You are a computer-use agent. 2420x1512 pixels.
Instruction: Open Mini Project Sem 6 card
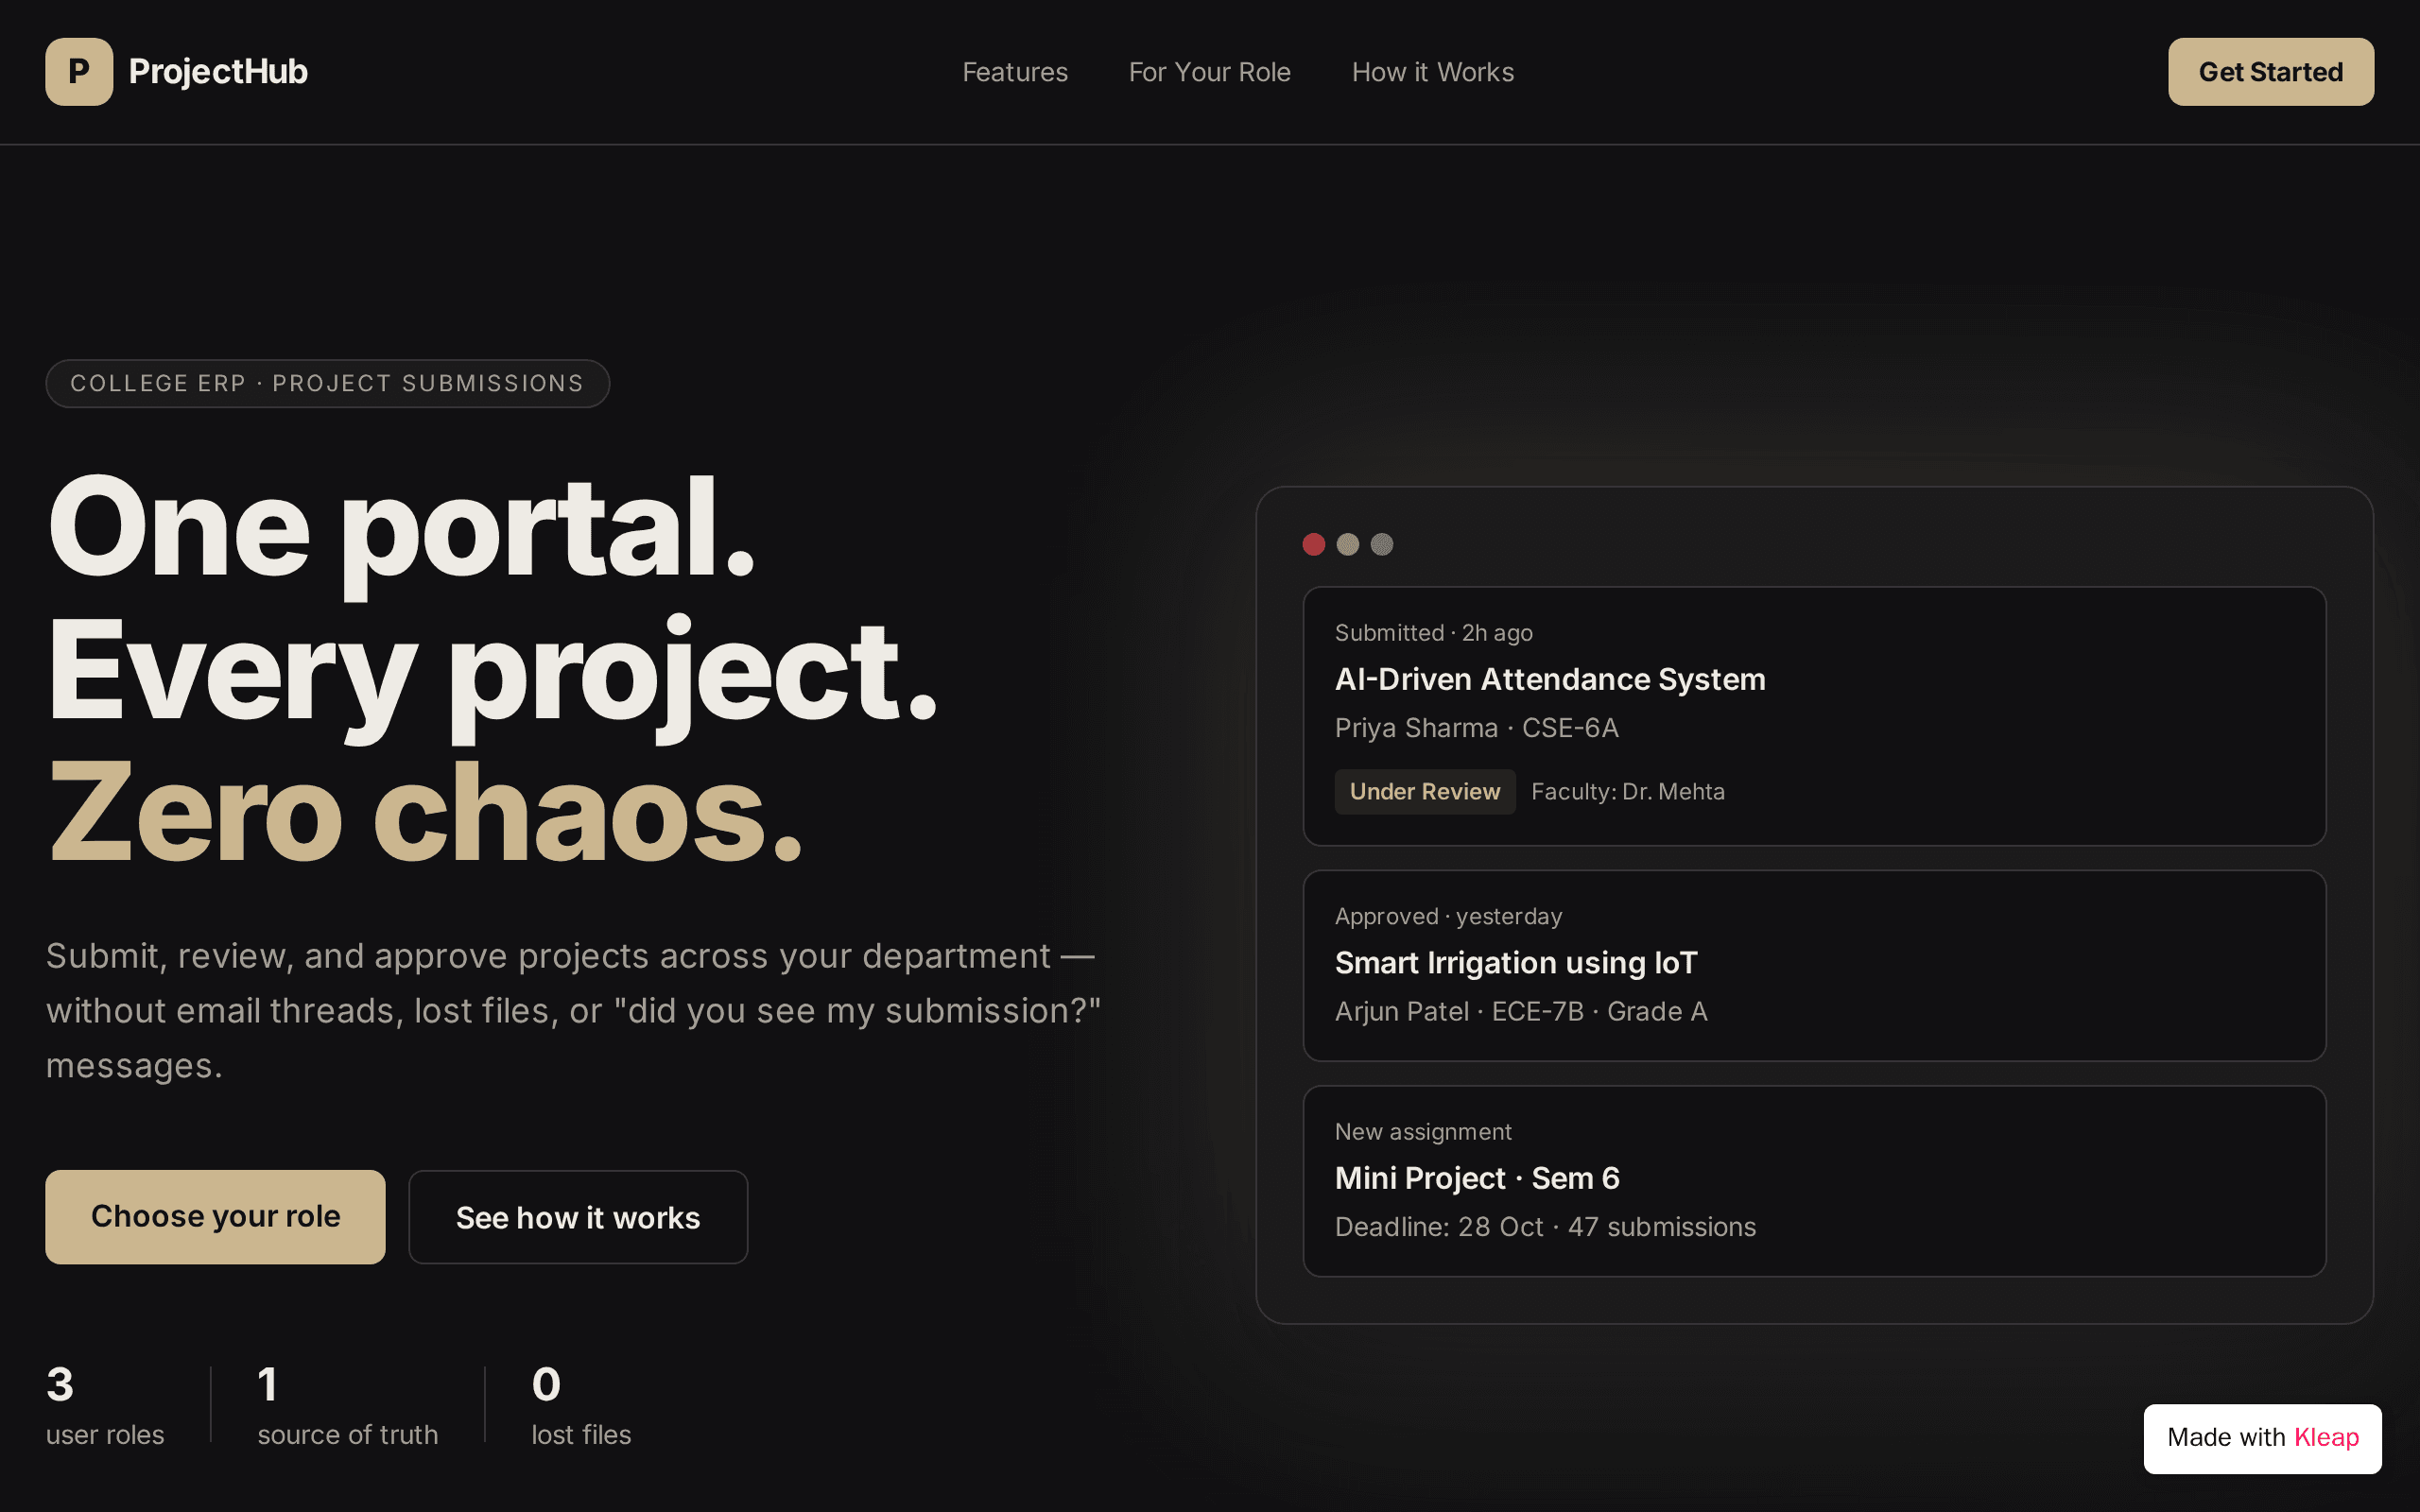pos(1814,1181)
